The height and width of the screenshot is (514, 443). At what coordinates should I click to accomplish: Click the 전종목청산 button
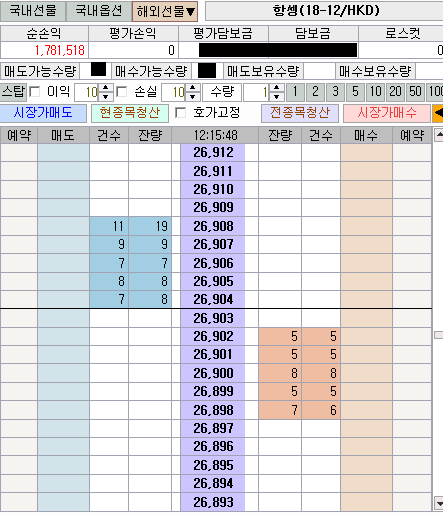[x=300, y=113]
